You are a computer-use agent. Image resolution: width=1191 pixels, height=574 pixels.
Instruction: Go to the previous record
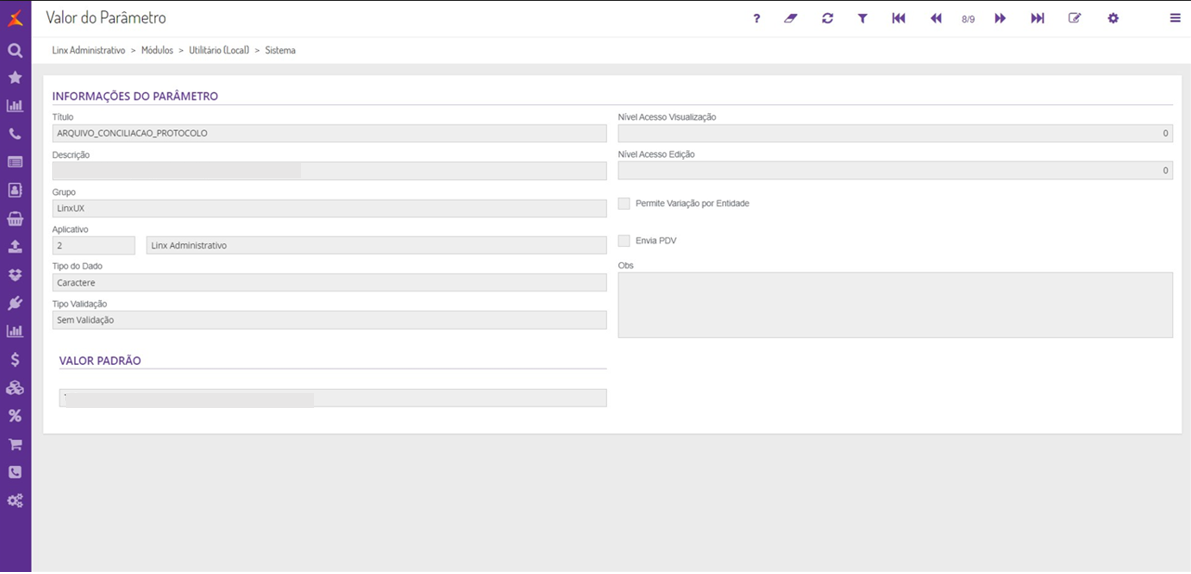coord(936,19)
